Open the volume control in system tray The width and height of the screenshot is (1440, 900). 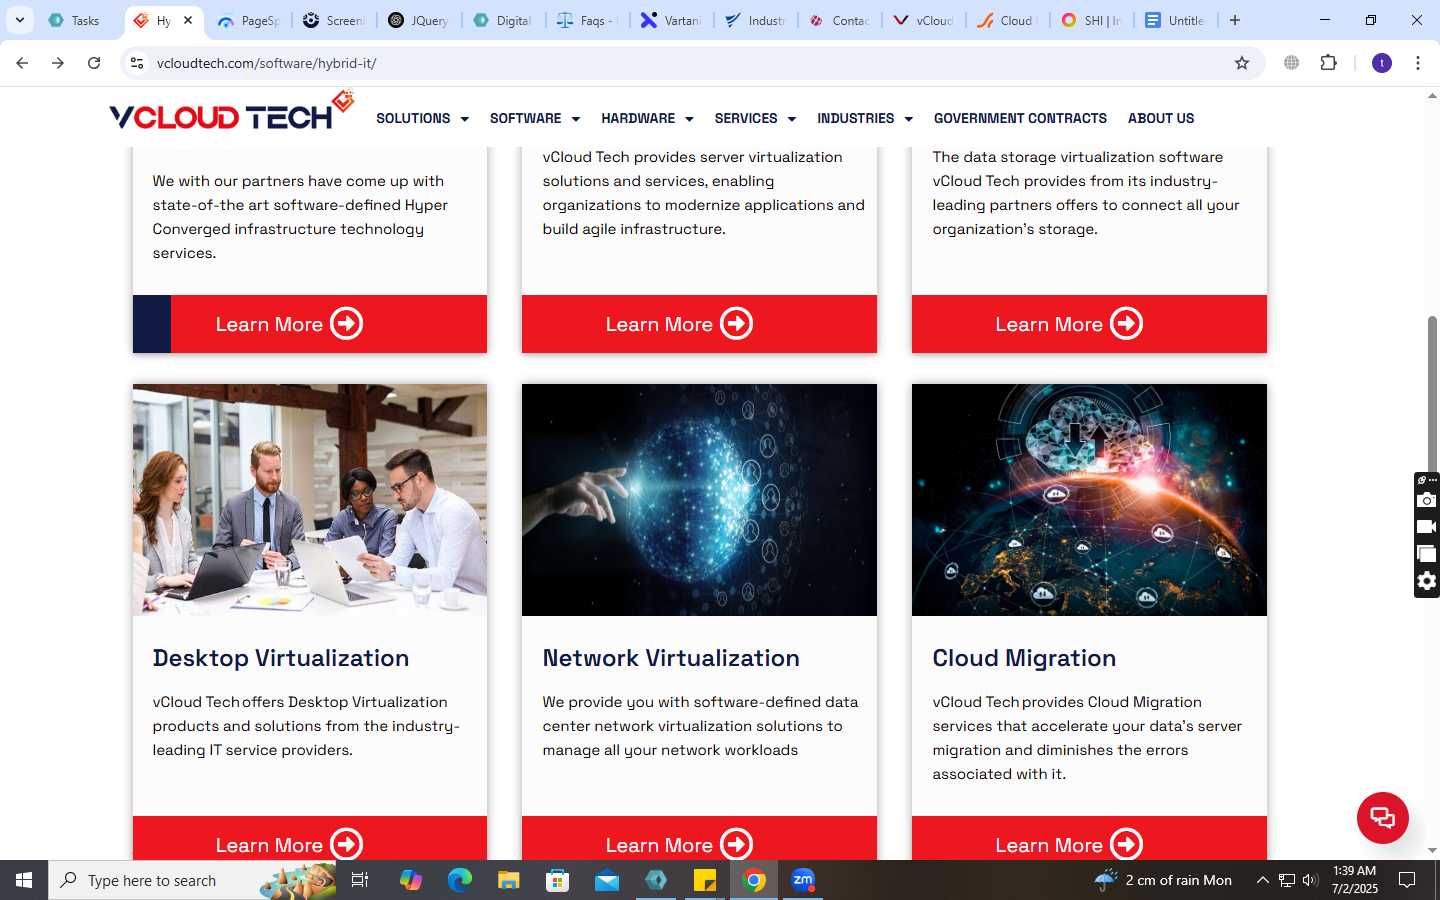[1310, 880]
